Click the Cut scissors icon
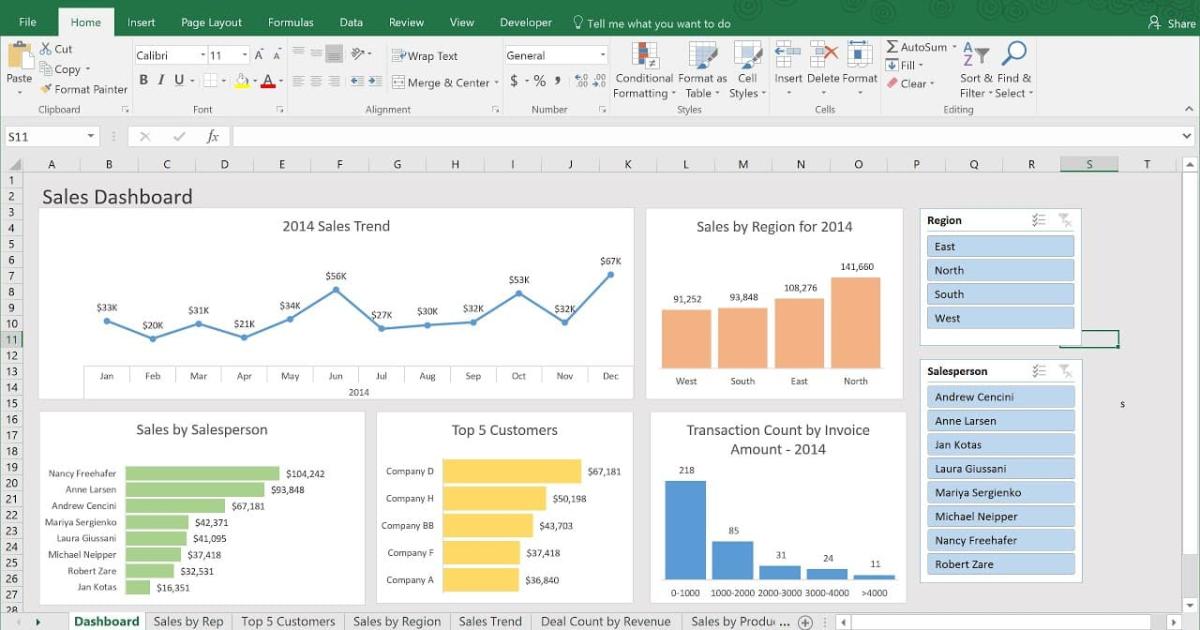Viewport: 1200px width, 630px height. tap(46, 49)
